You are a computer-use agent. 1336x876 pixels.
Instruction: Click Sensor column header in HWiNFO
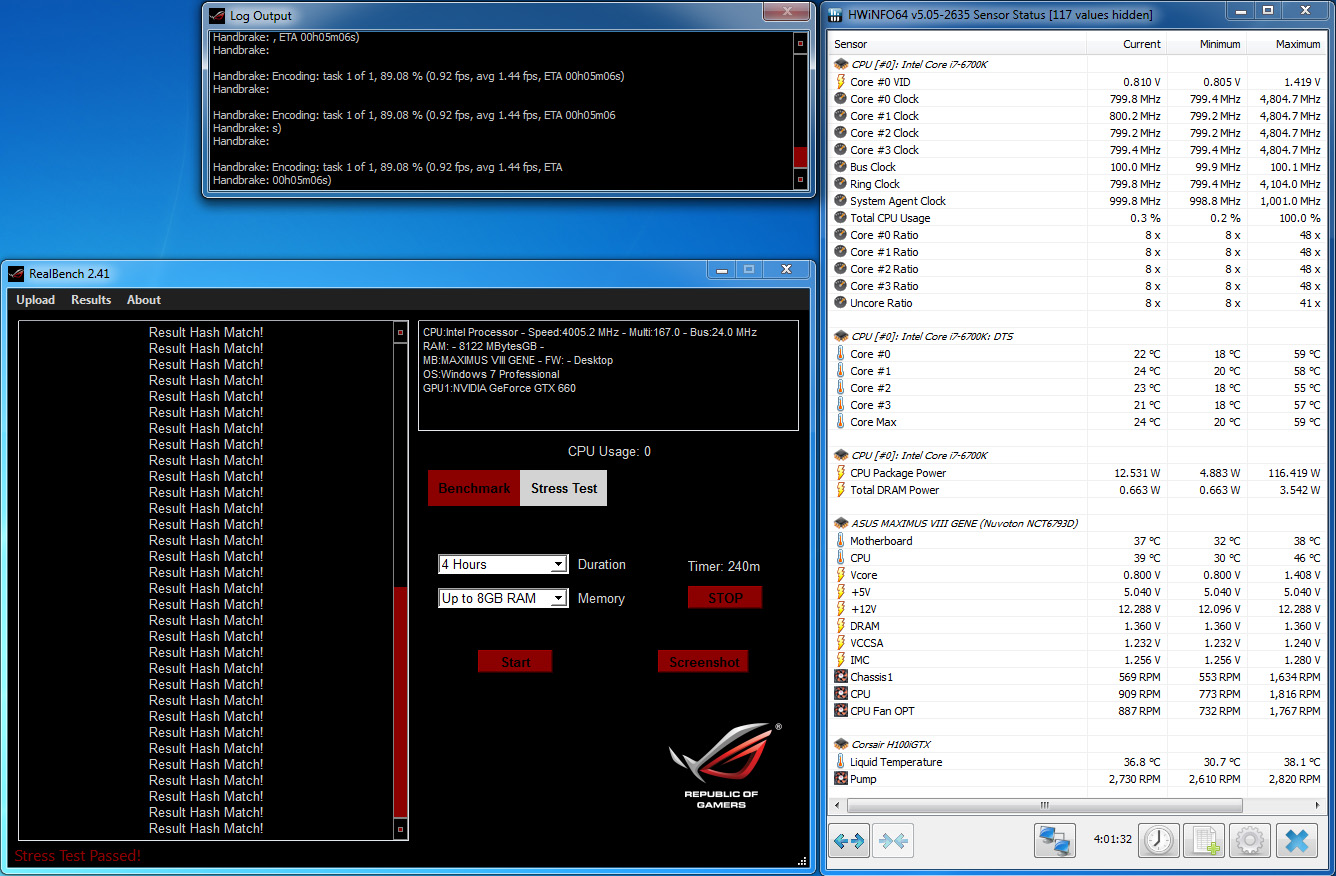pyautogui.click(x=958, y=44)
